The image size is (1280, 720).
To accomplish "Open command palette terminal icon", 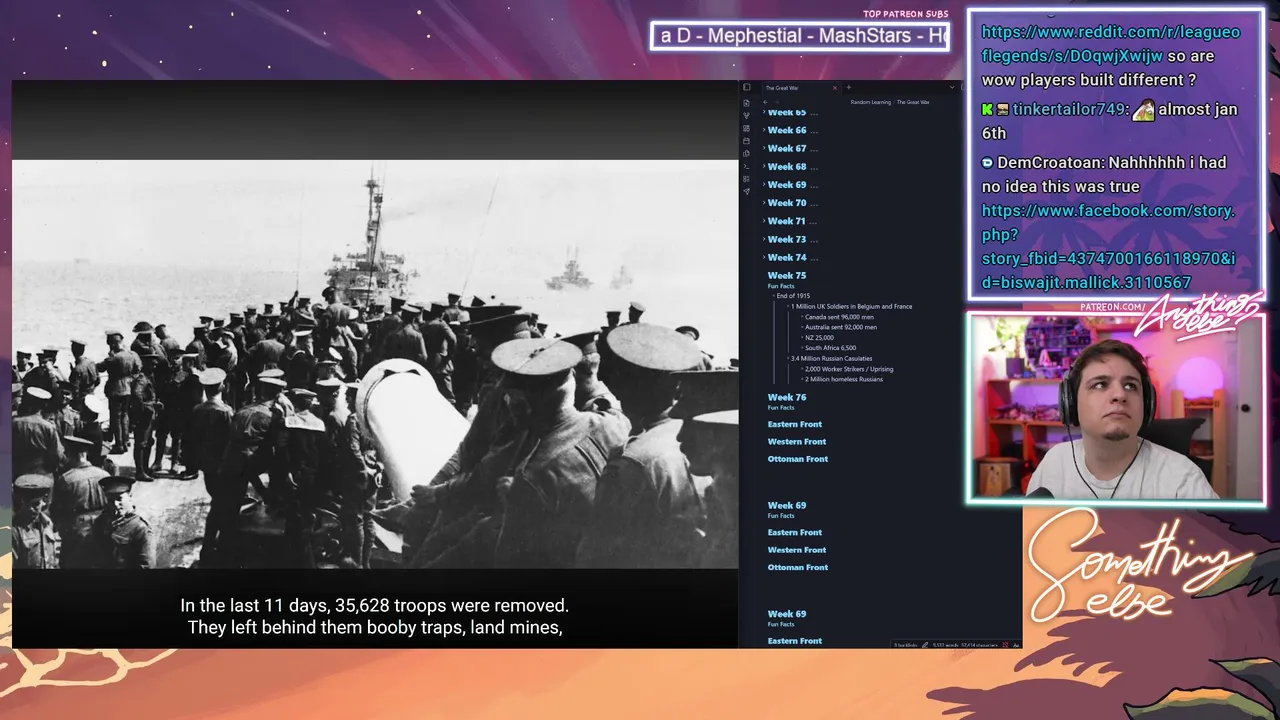I will (746, 166).
